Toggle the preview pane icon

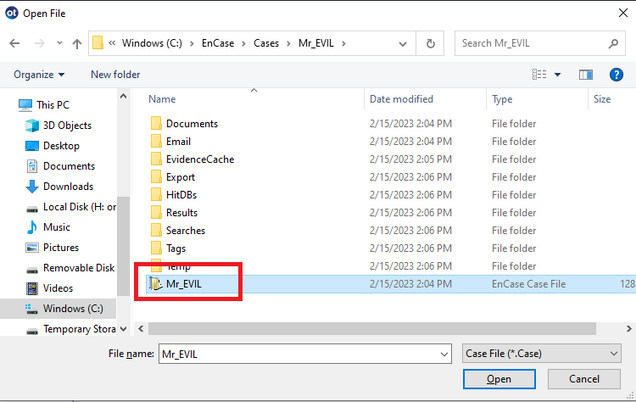pyautogui.click(x=587, y=74)
